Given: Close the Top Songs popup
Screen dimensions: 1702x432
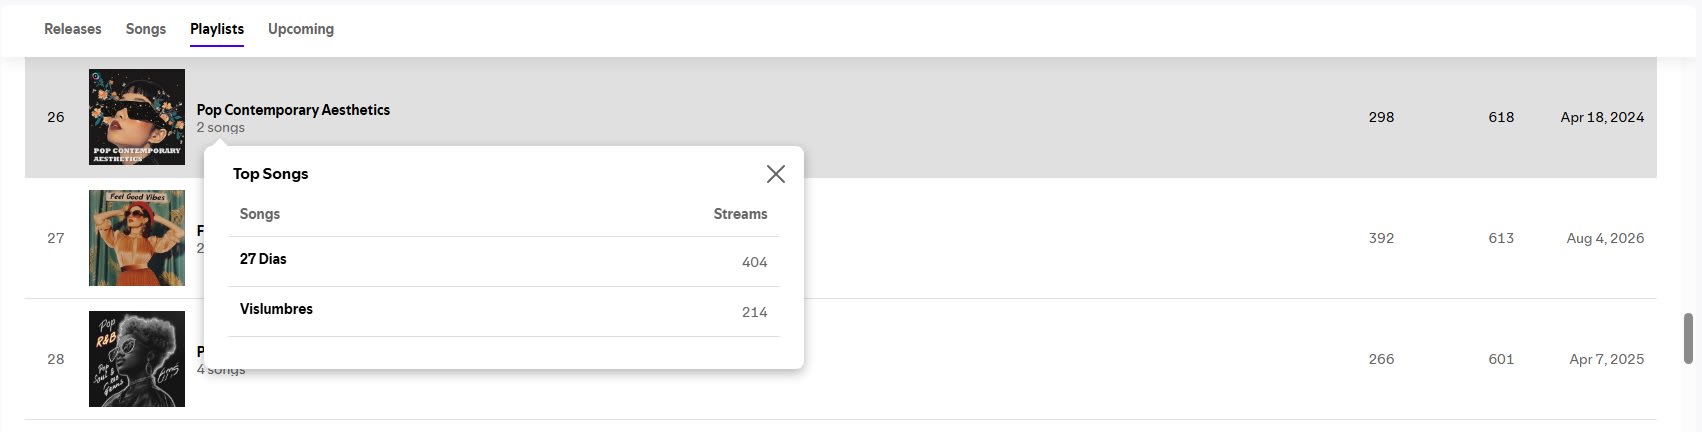Looking at the screenshot, I should click(775, 174).
